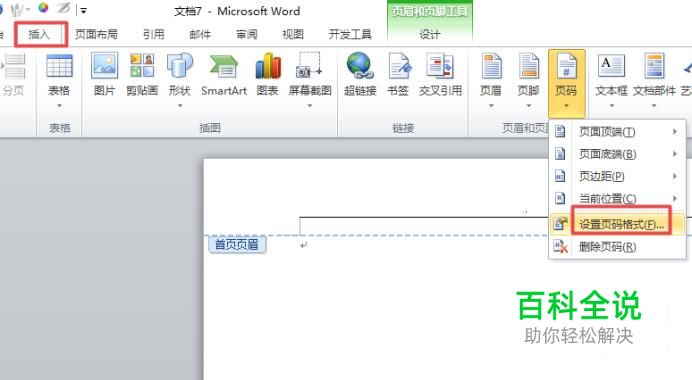
Task: Expand the 页面底端 submenu arrow
Action: [x=675, y=154]
